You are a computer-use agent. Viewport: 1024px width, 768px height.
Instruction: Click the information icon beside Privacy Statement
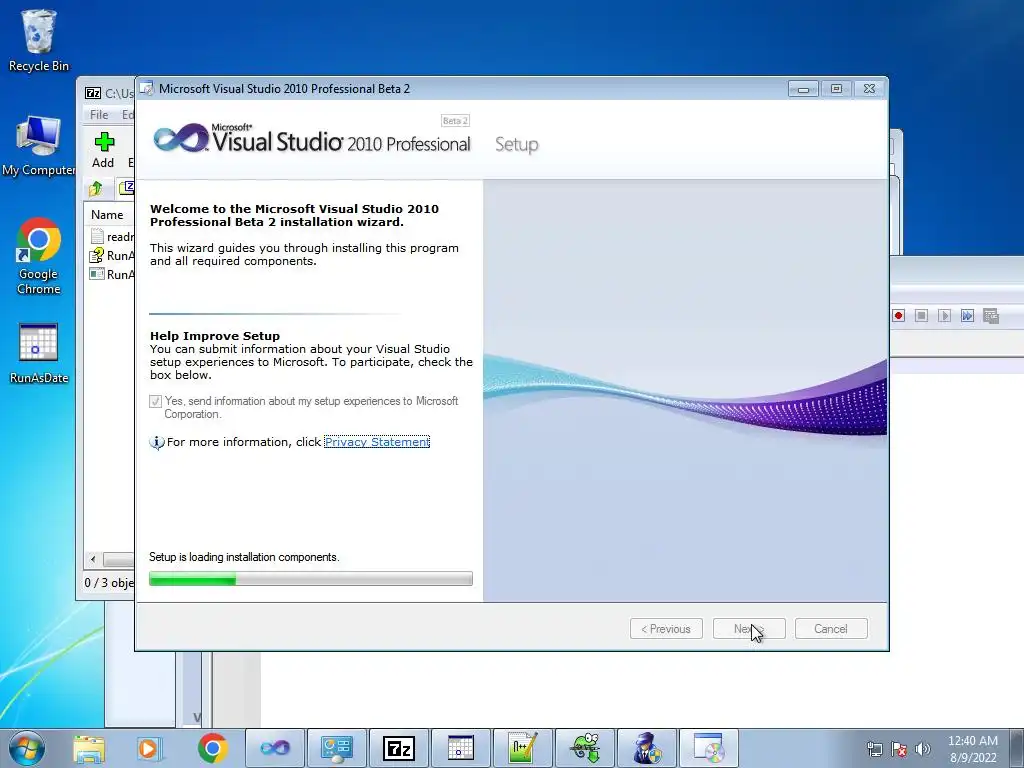pyautogui.click(x=157, y=442)
